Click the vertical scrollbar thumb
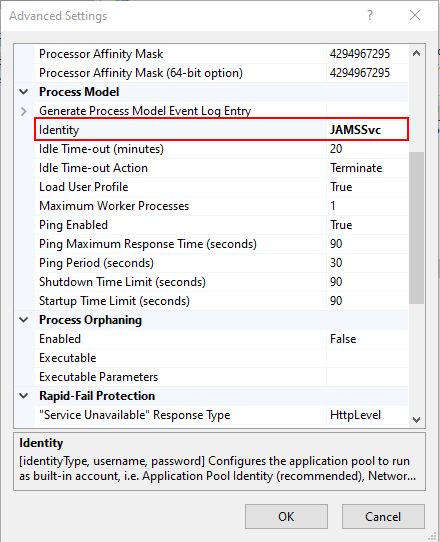Viewport: 440px width, 542px height. click(416, 228)
